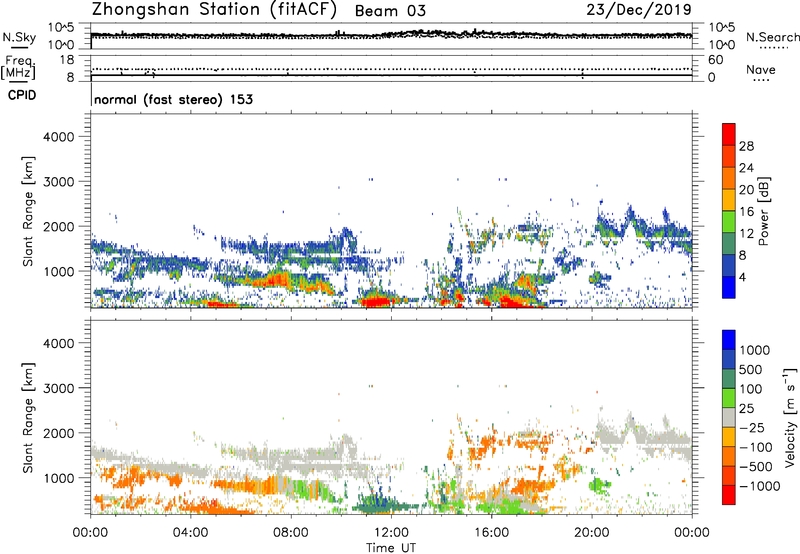The height and width of the screenshot is (554, 800).
Task: Click the Nave legend label
Action: pos(761,69)
